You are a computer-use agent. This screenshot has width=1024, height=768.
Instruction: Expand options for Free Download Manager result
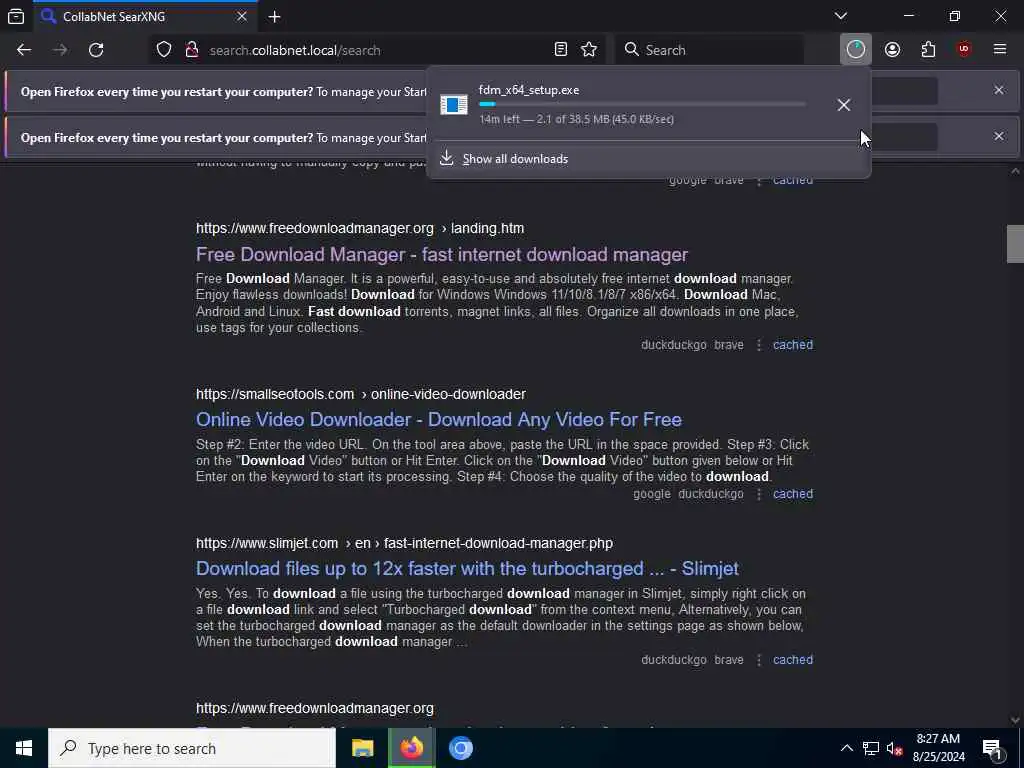point(758,345)
